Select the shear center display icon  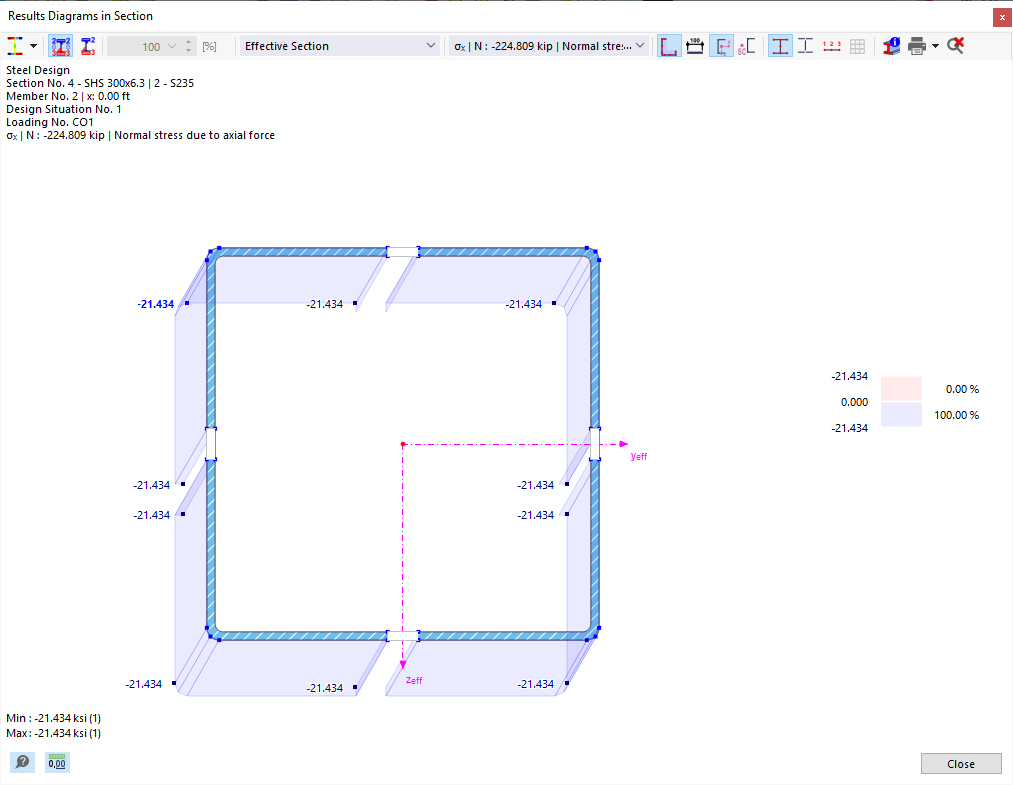tap(746, 45)
